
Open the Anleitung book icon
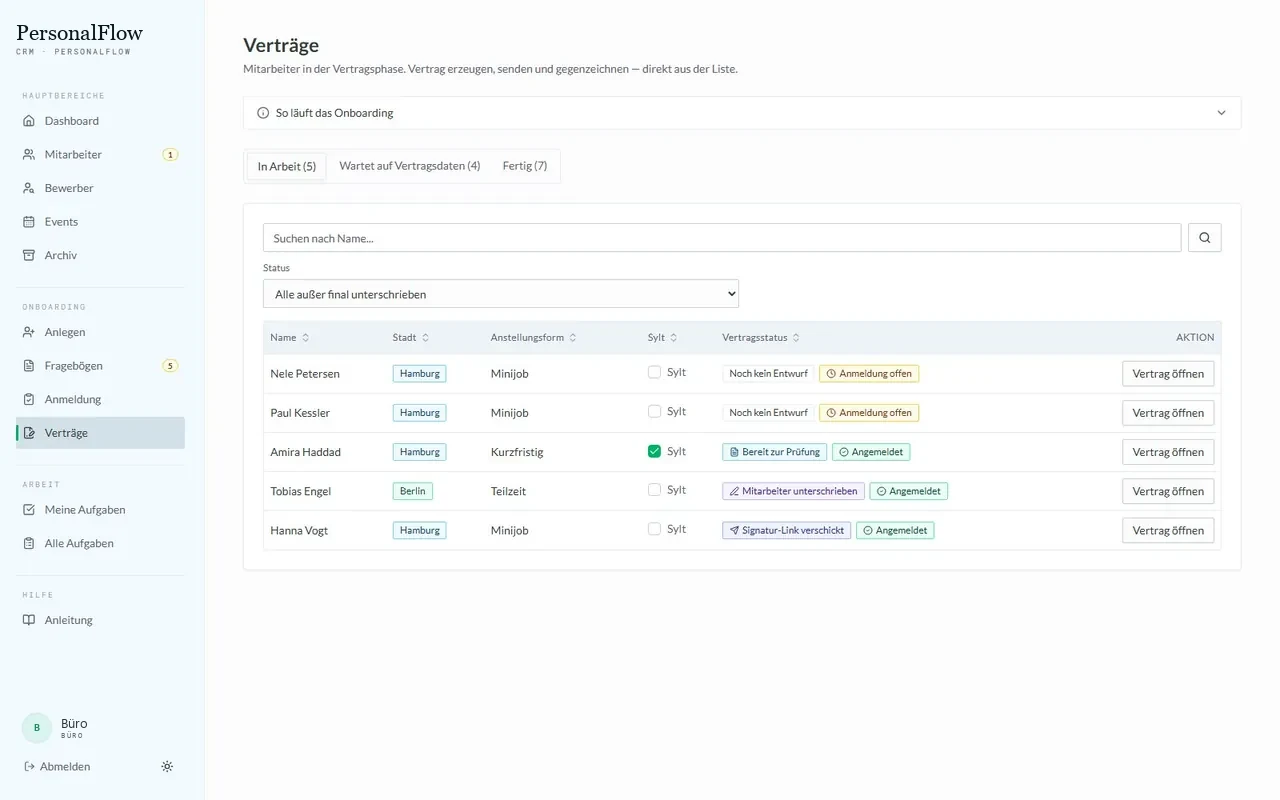click(x=29, y=620)
